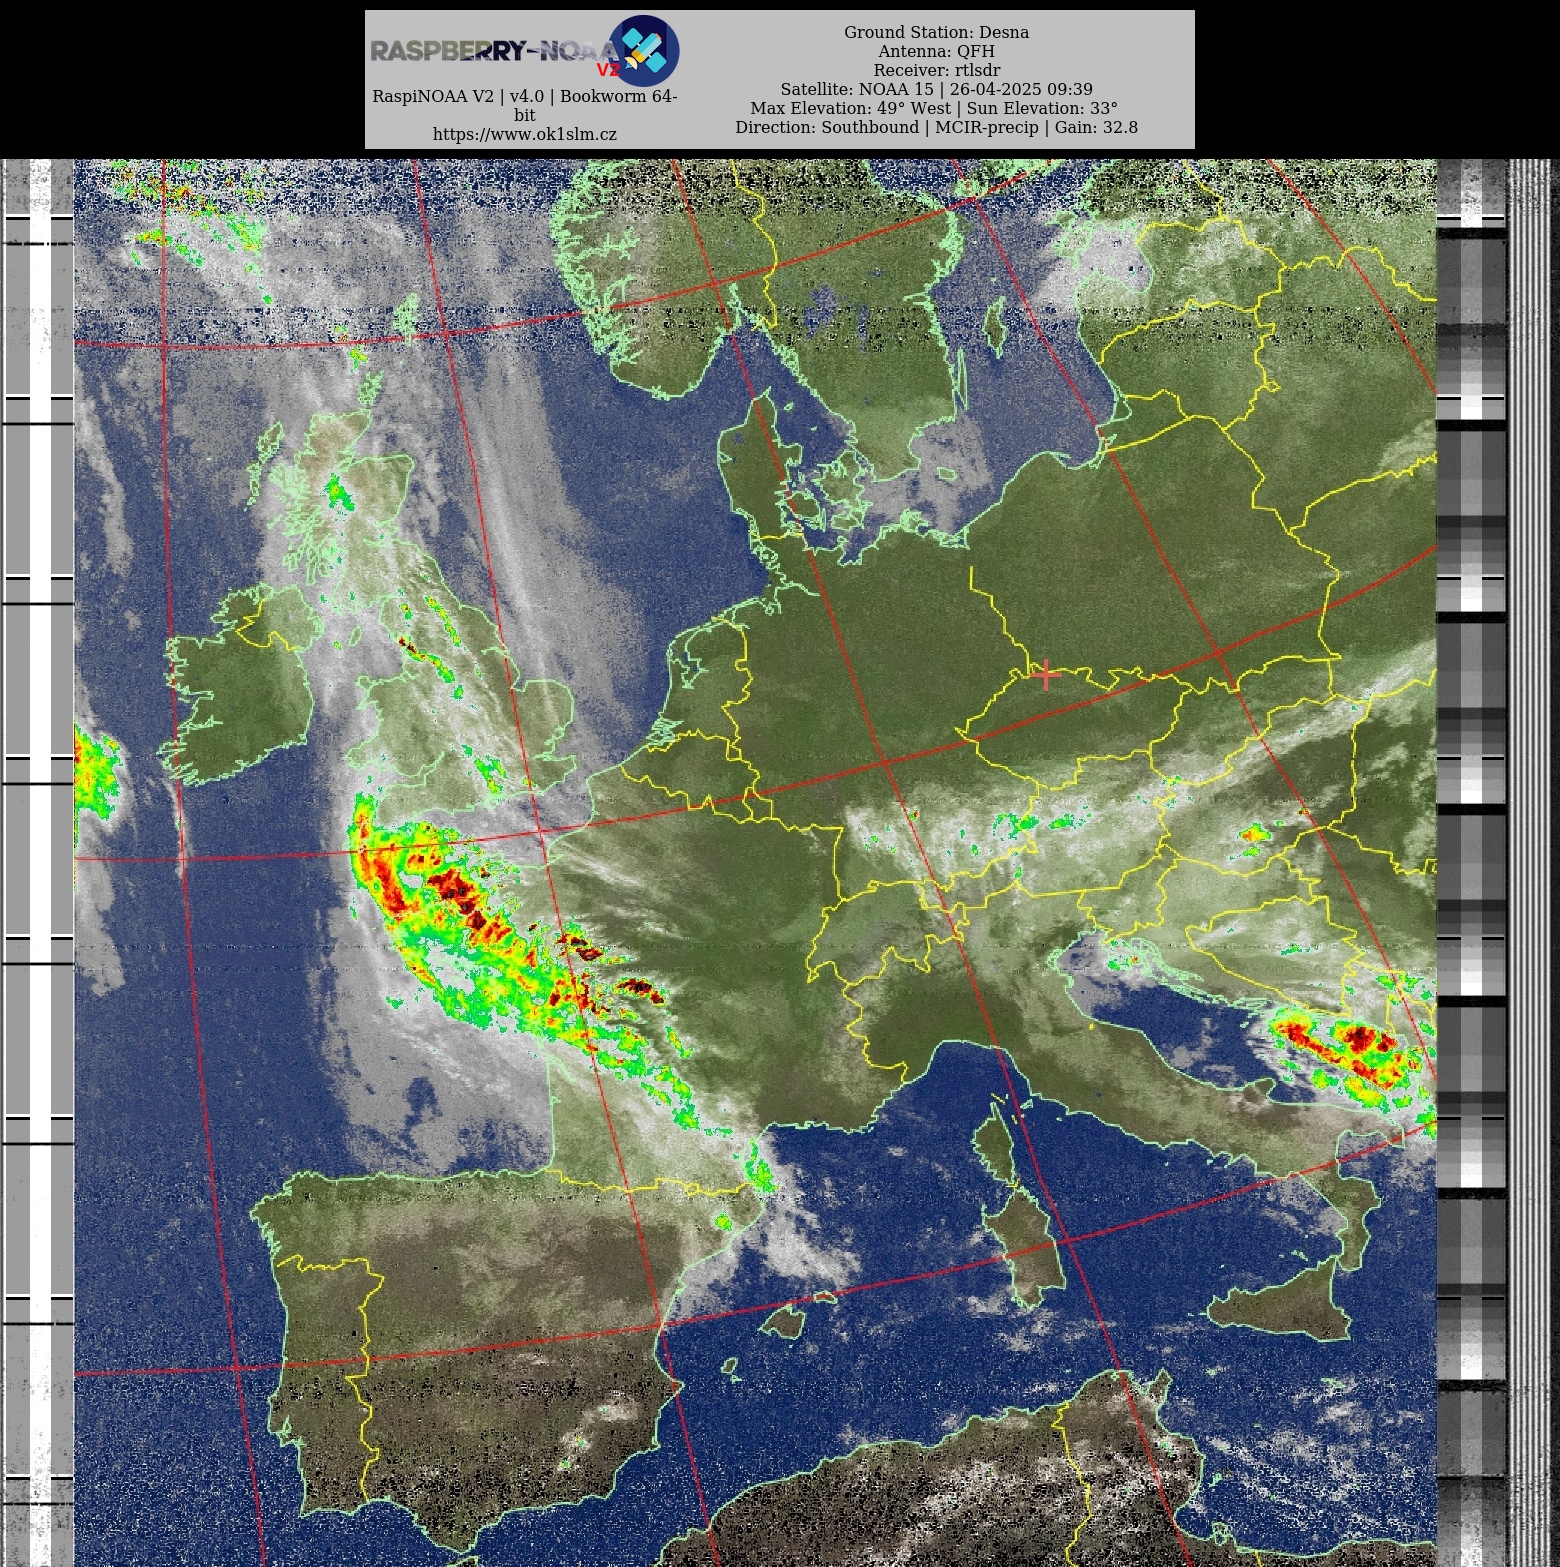The image size is (1560, 1567).
Task: Click the Raspberry-NOAA V2 satellite logo icon
Action: click(x=643, y=50)
